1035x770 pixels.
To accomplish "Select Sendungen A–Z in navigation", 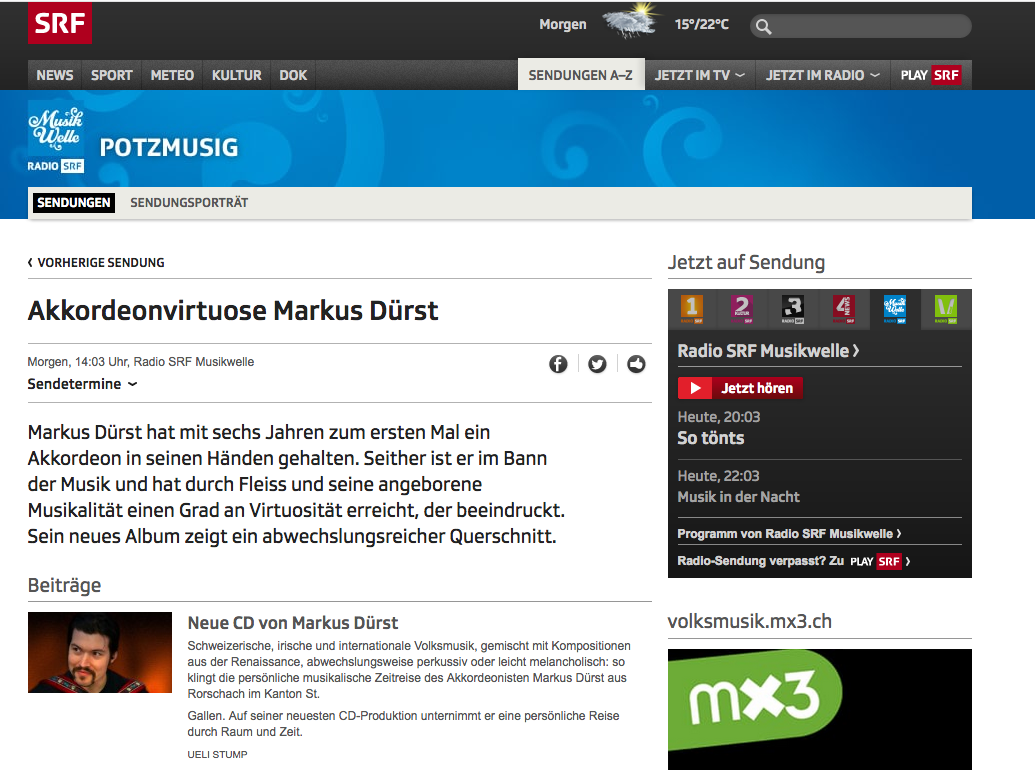I will (580, 75).
